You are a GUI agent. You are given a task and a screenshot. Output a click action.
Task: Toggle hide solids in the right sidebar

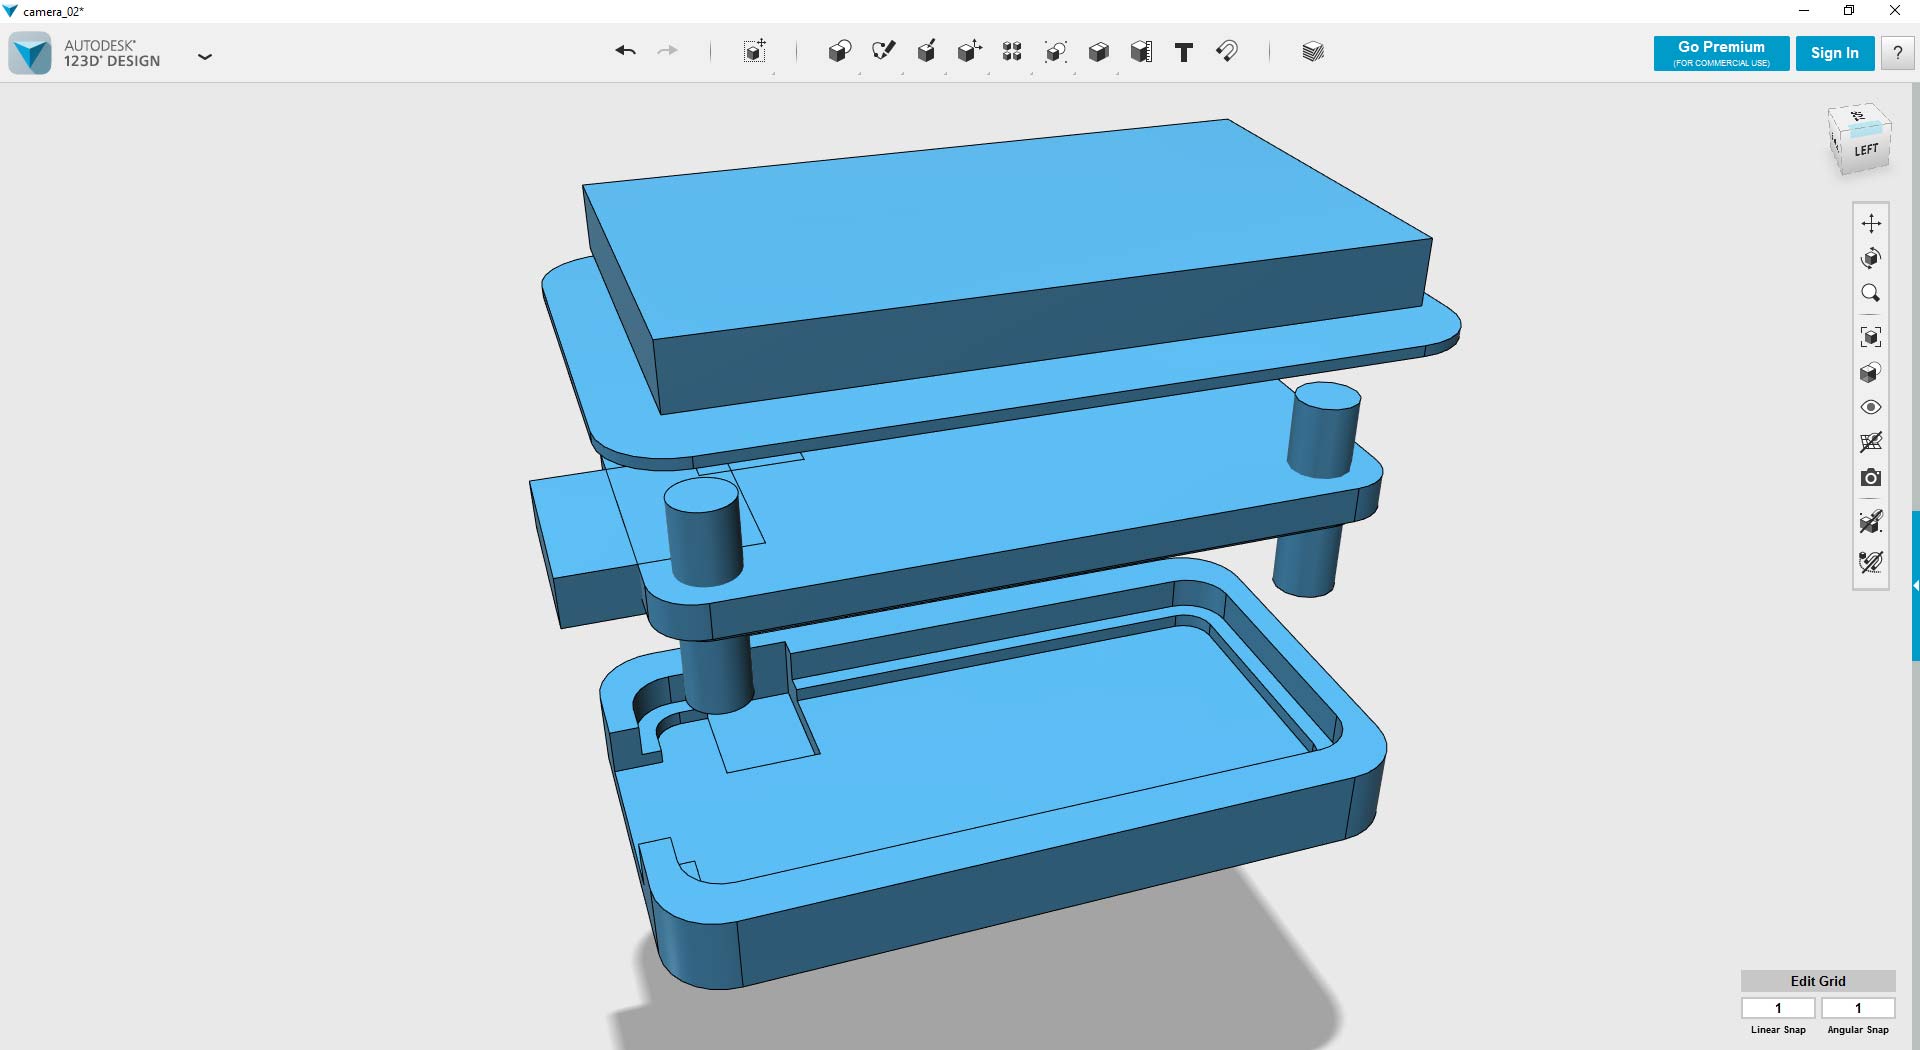point(1871,522)
